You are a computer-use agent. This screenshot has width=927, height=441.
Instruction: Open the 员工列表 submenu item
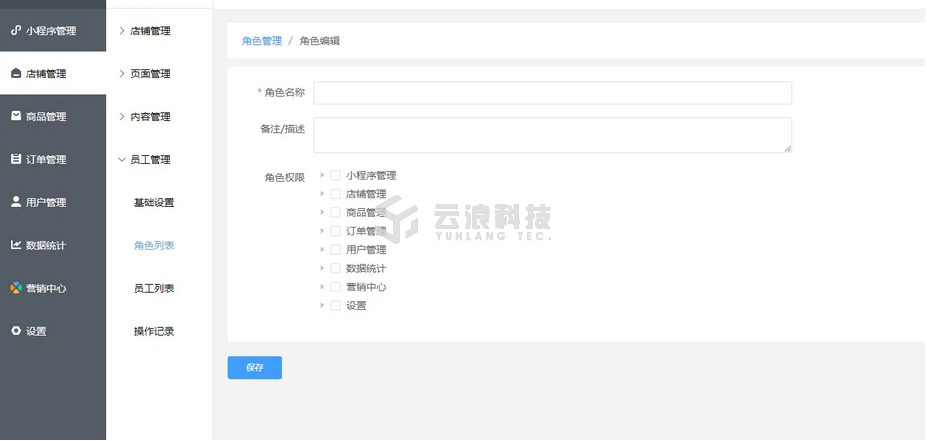[154, 289]
